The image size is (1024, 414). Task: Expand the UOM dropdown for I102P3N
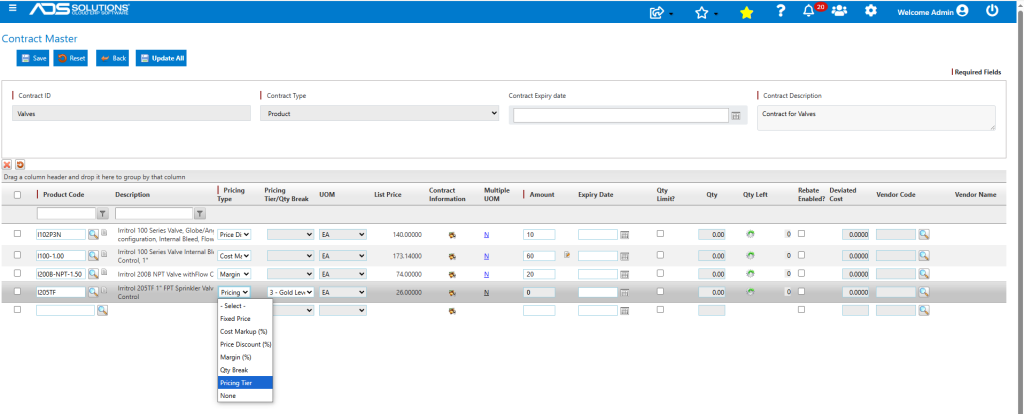pos(343,234)
